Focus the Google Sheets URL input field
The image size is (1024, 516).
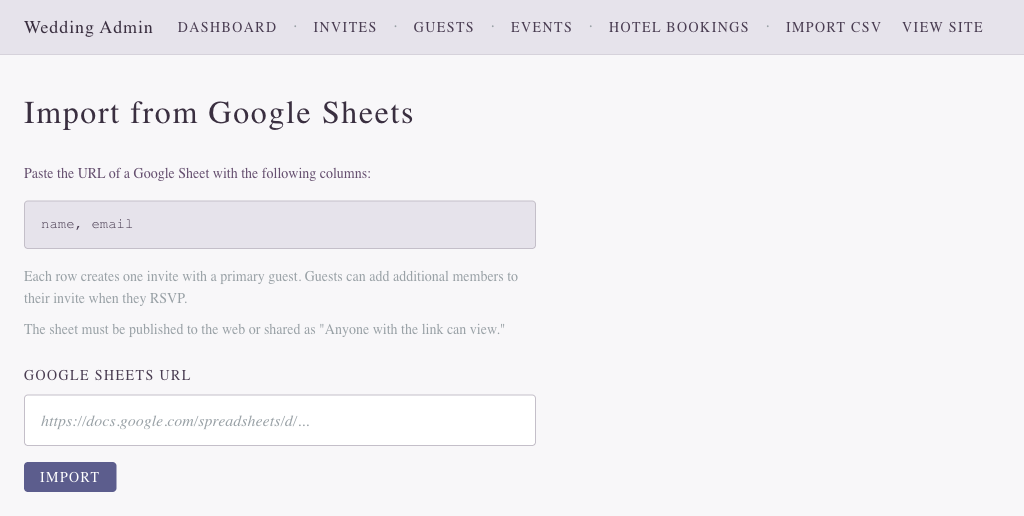[279, 421]
